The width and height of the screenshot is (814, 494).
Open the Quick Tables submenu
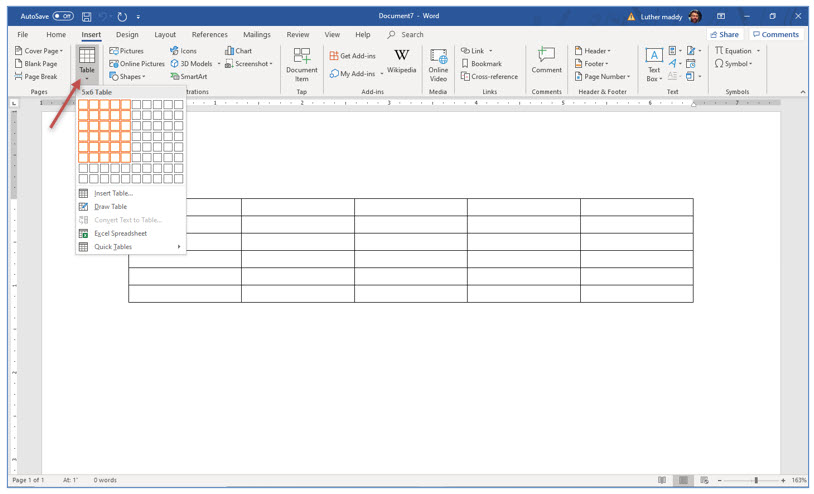[x=130, y=247]
